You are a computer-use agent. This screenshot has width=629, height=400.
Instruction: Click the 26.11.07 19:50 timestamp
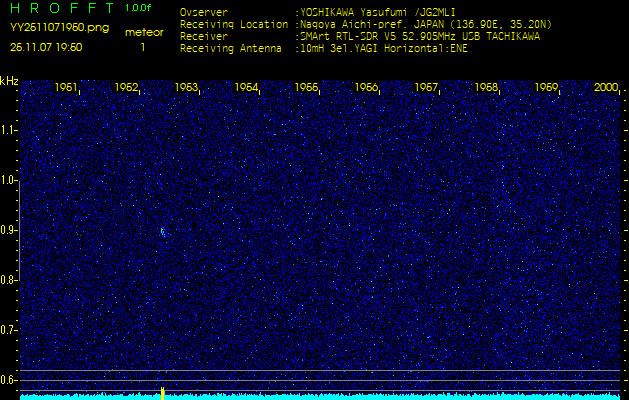[46, 47]
